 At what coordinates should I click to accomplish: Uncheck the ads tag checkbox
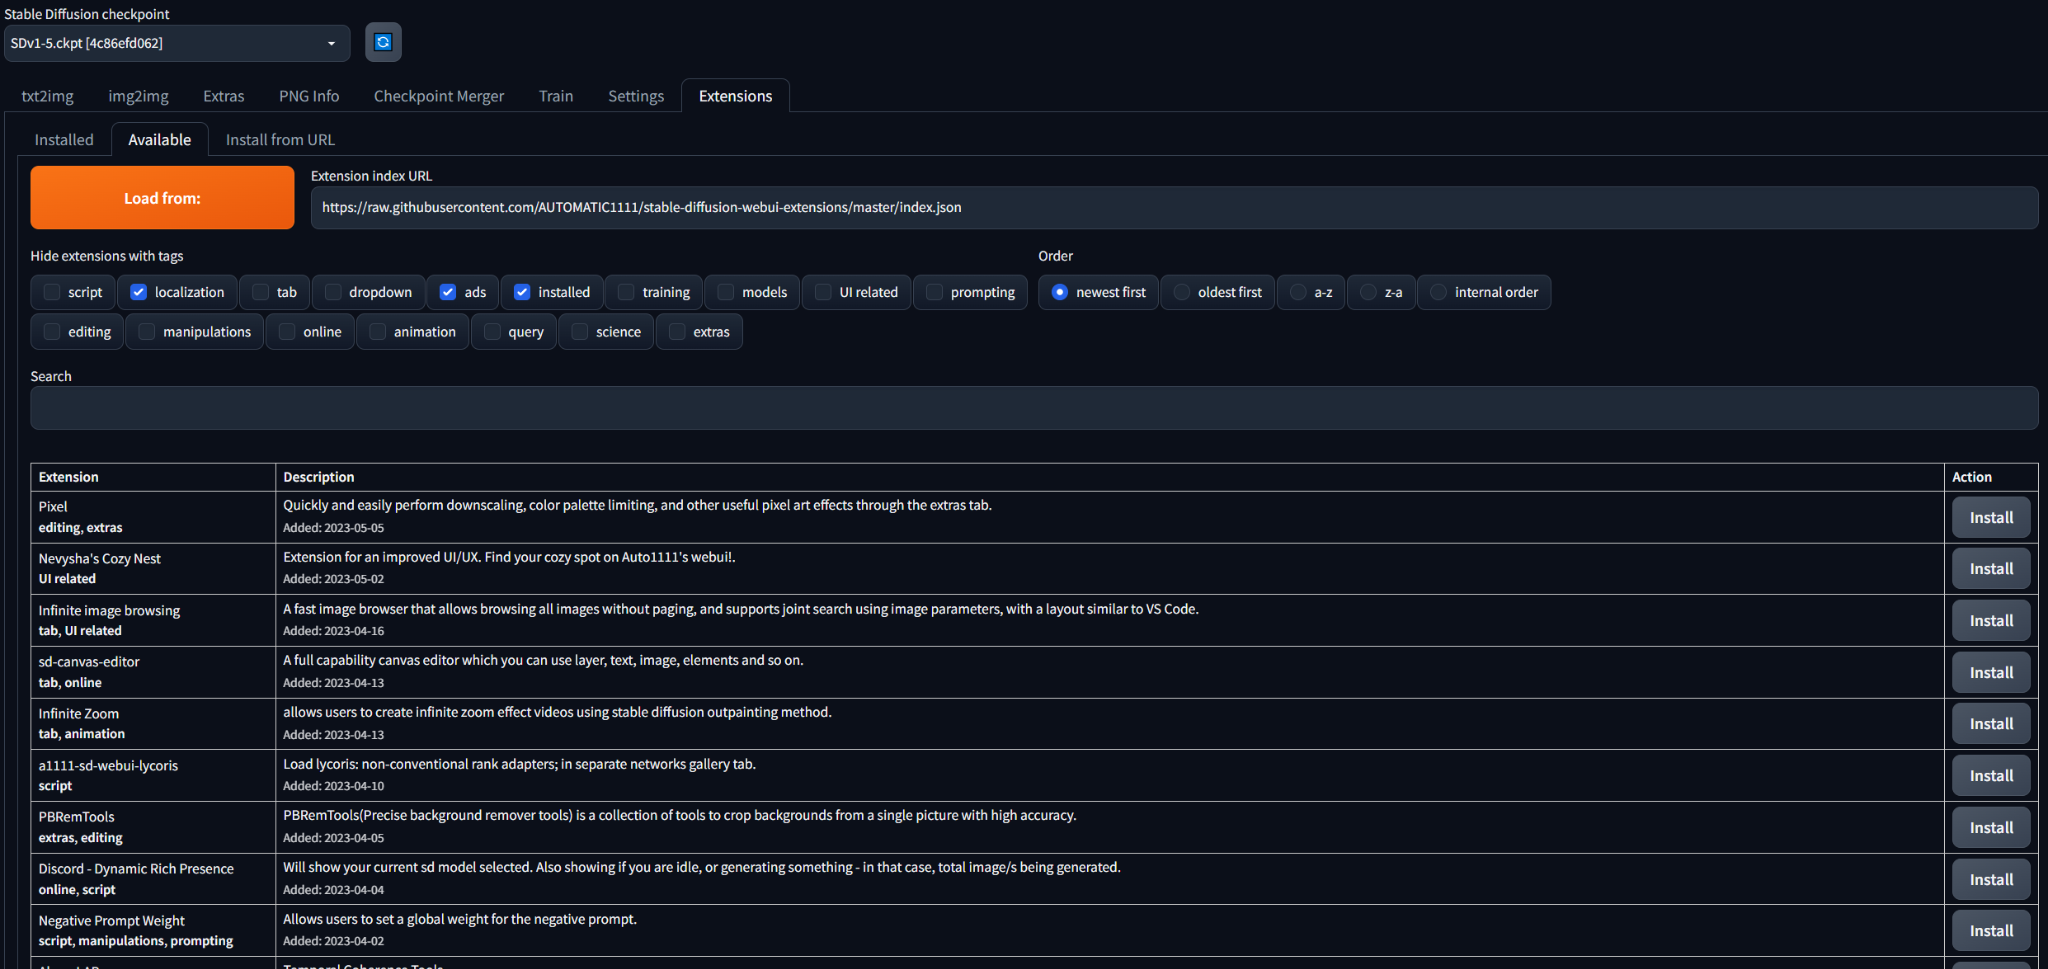pos(448,292)
